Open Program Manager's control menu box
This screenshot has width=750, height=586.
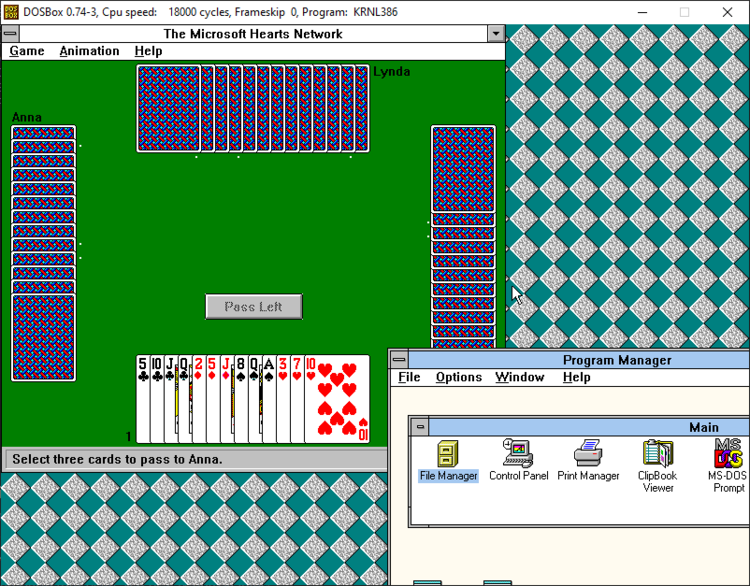click(398, 359)
